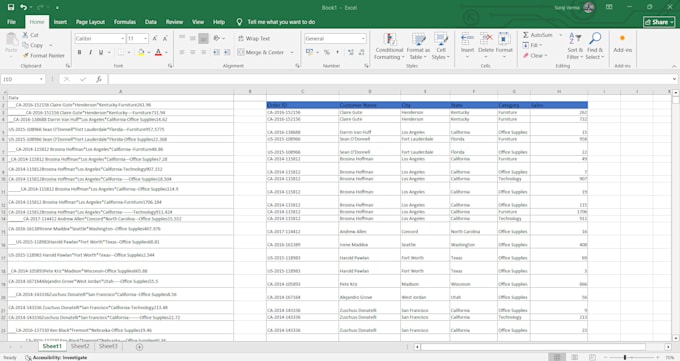Undo the last action
Image resolution: width=680 pixels, height=361 pixels.
point(23,7)
